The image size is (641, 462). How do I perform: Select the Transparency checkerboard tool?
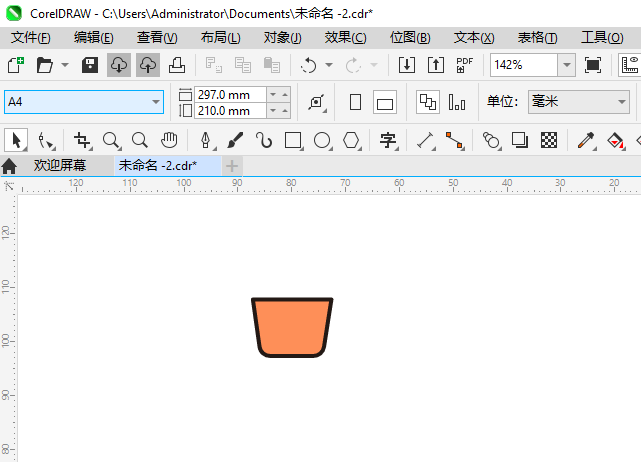[x=549, y=140]
